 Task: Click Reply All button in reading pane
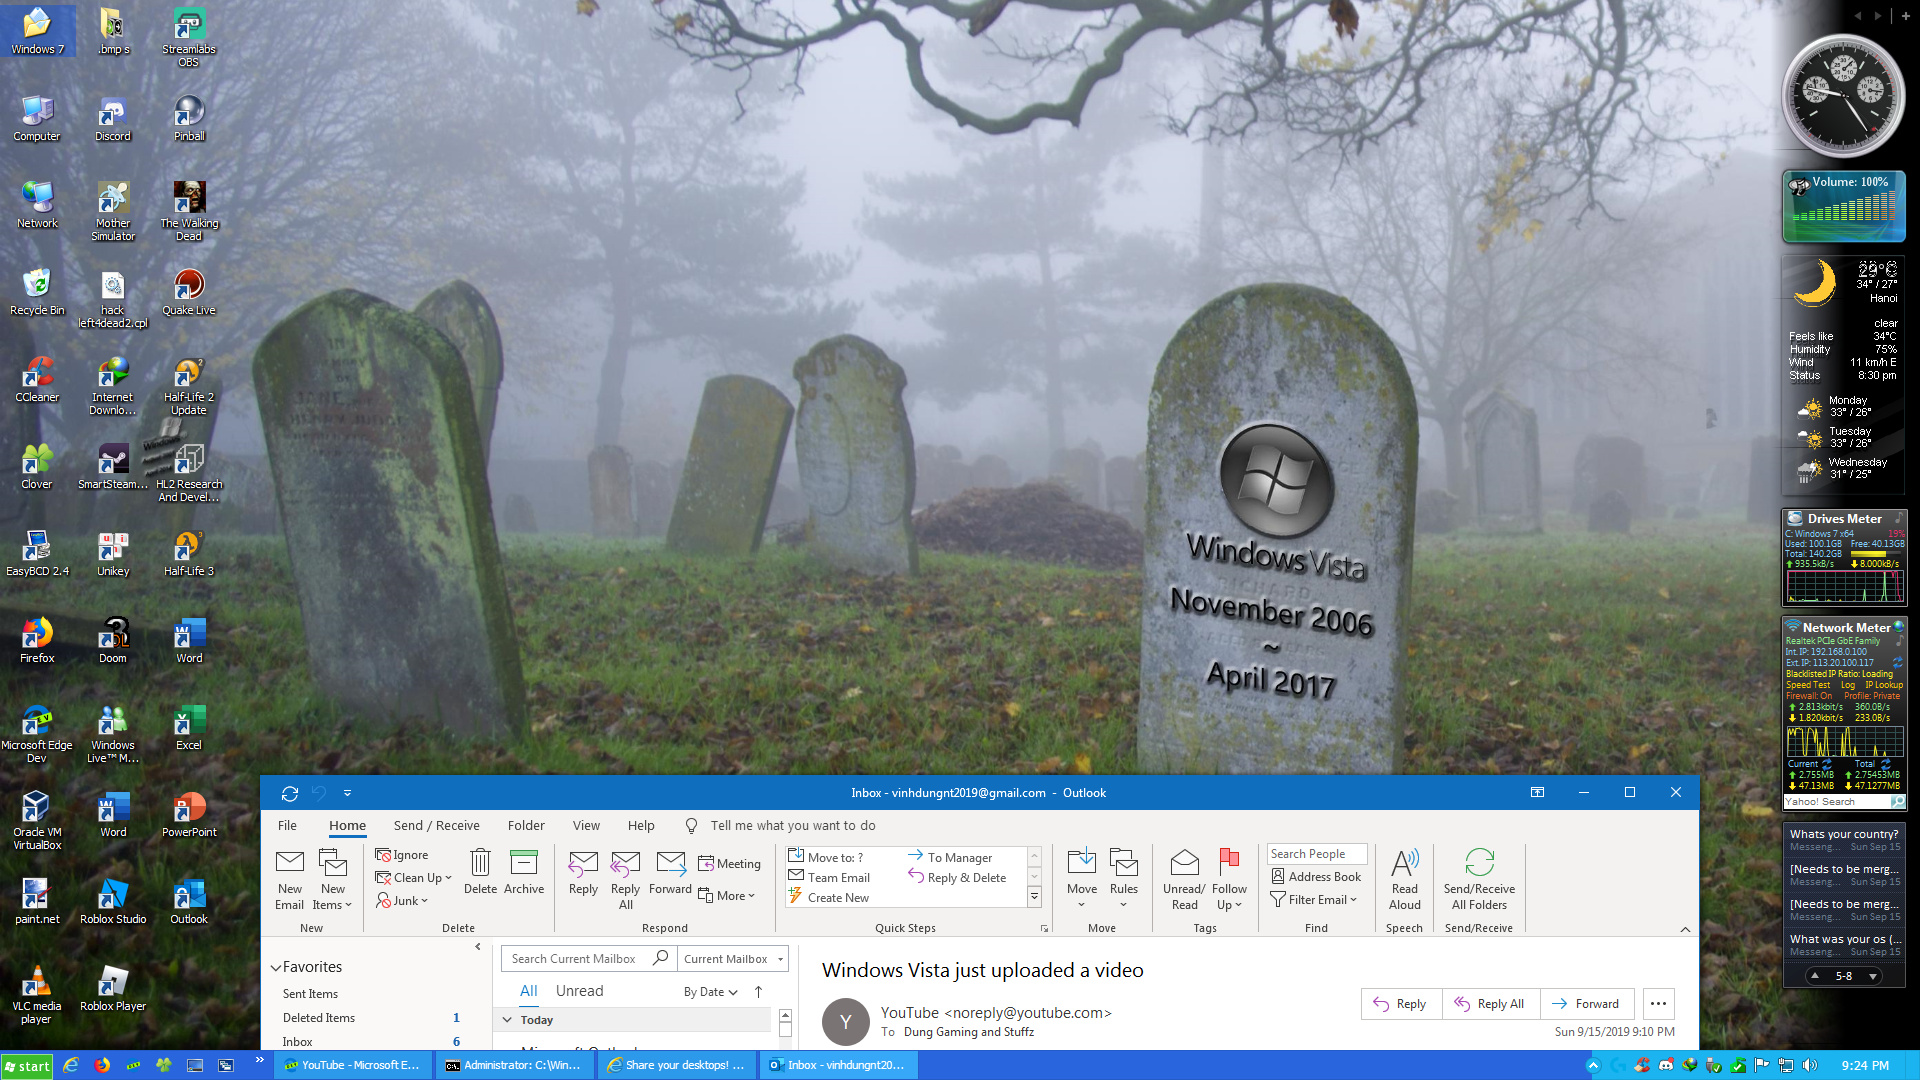pyautogui.click(x=1490, y=1004)
